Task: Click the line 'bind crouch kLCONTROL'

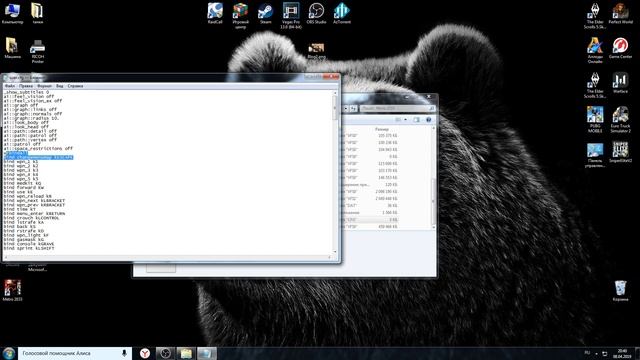Action: pyautogui.click(x=32, y=218)
